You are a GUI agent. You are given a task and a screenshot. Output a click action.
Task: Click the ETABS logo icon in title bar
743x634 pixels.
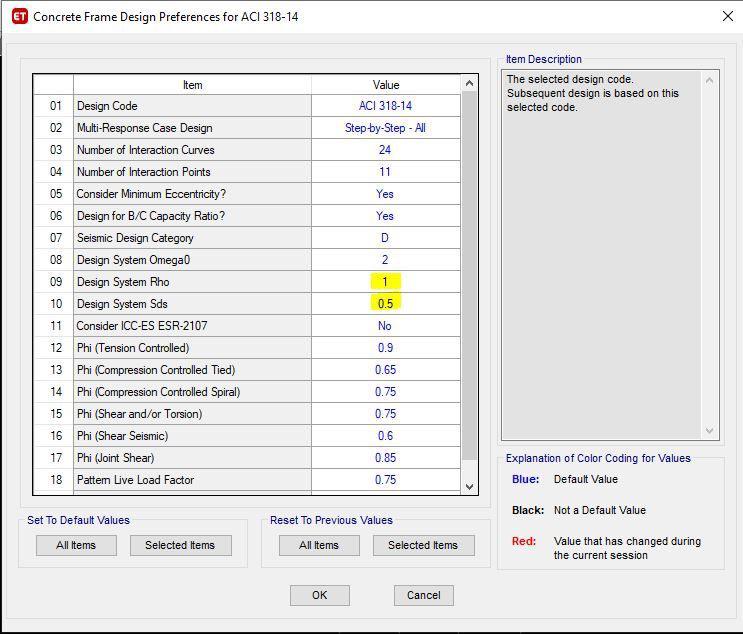(18, 16)
